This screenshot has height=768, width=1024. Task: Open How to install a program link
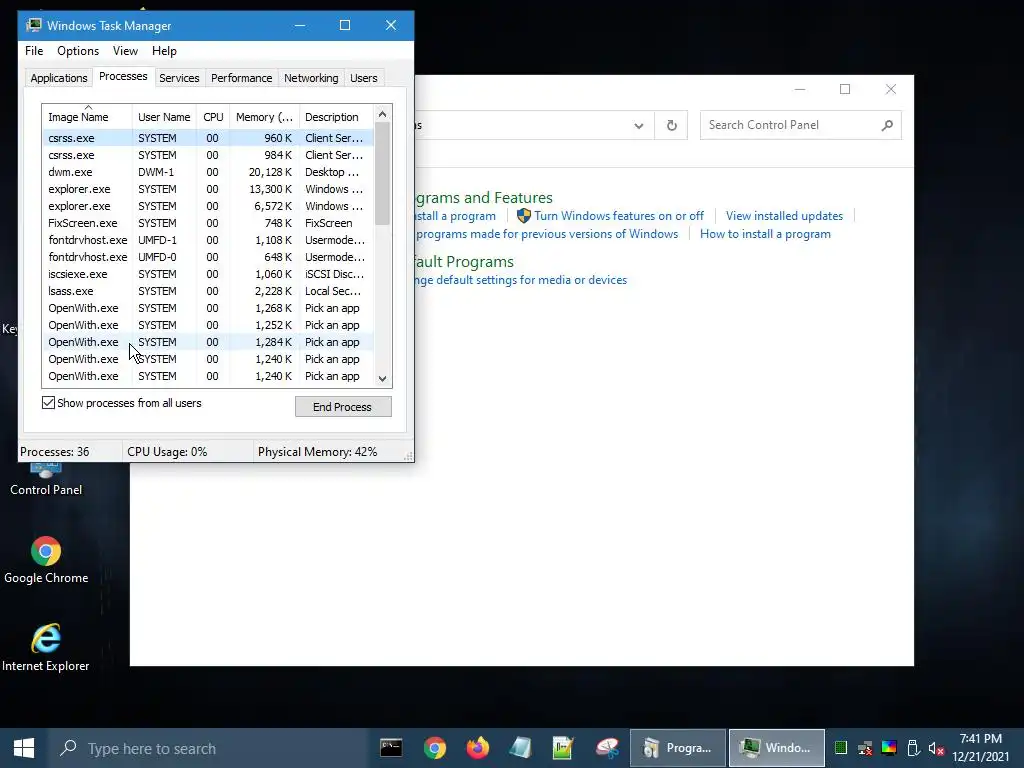[x=765, y=234]
